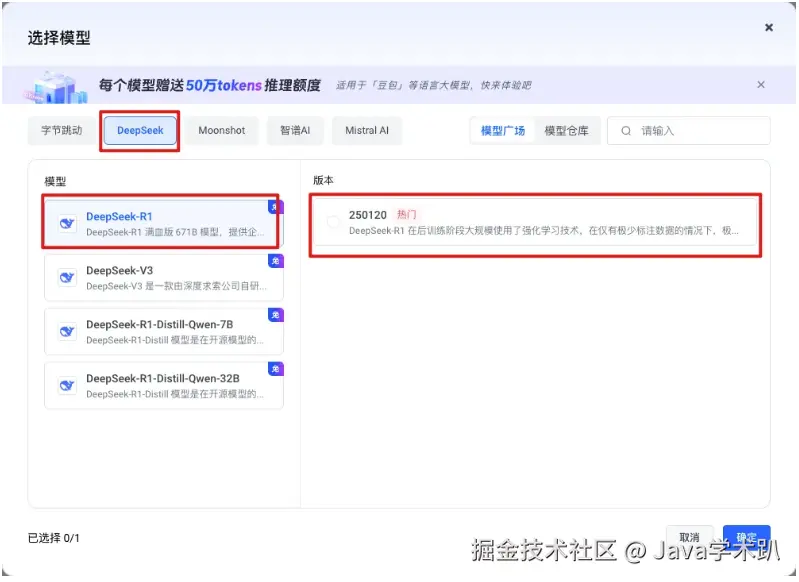Switch to the Moonshot provider tab
This screenshot has height=582, width=799.
pyautogui.click(x=222, y=130)
